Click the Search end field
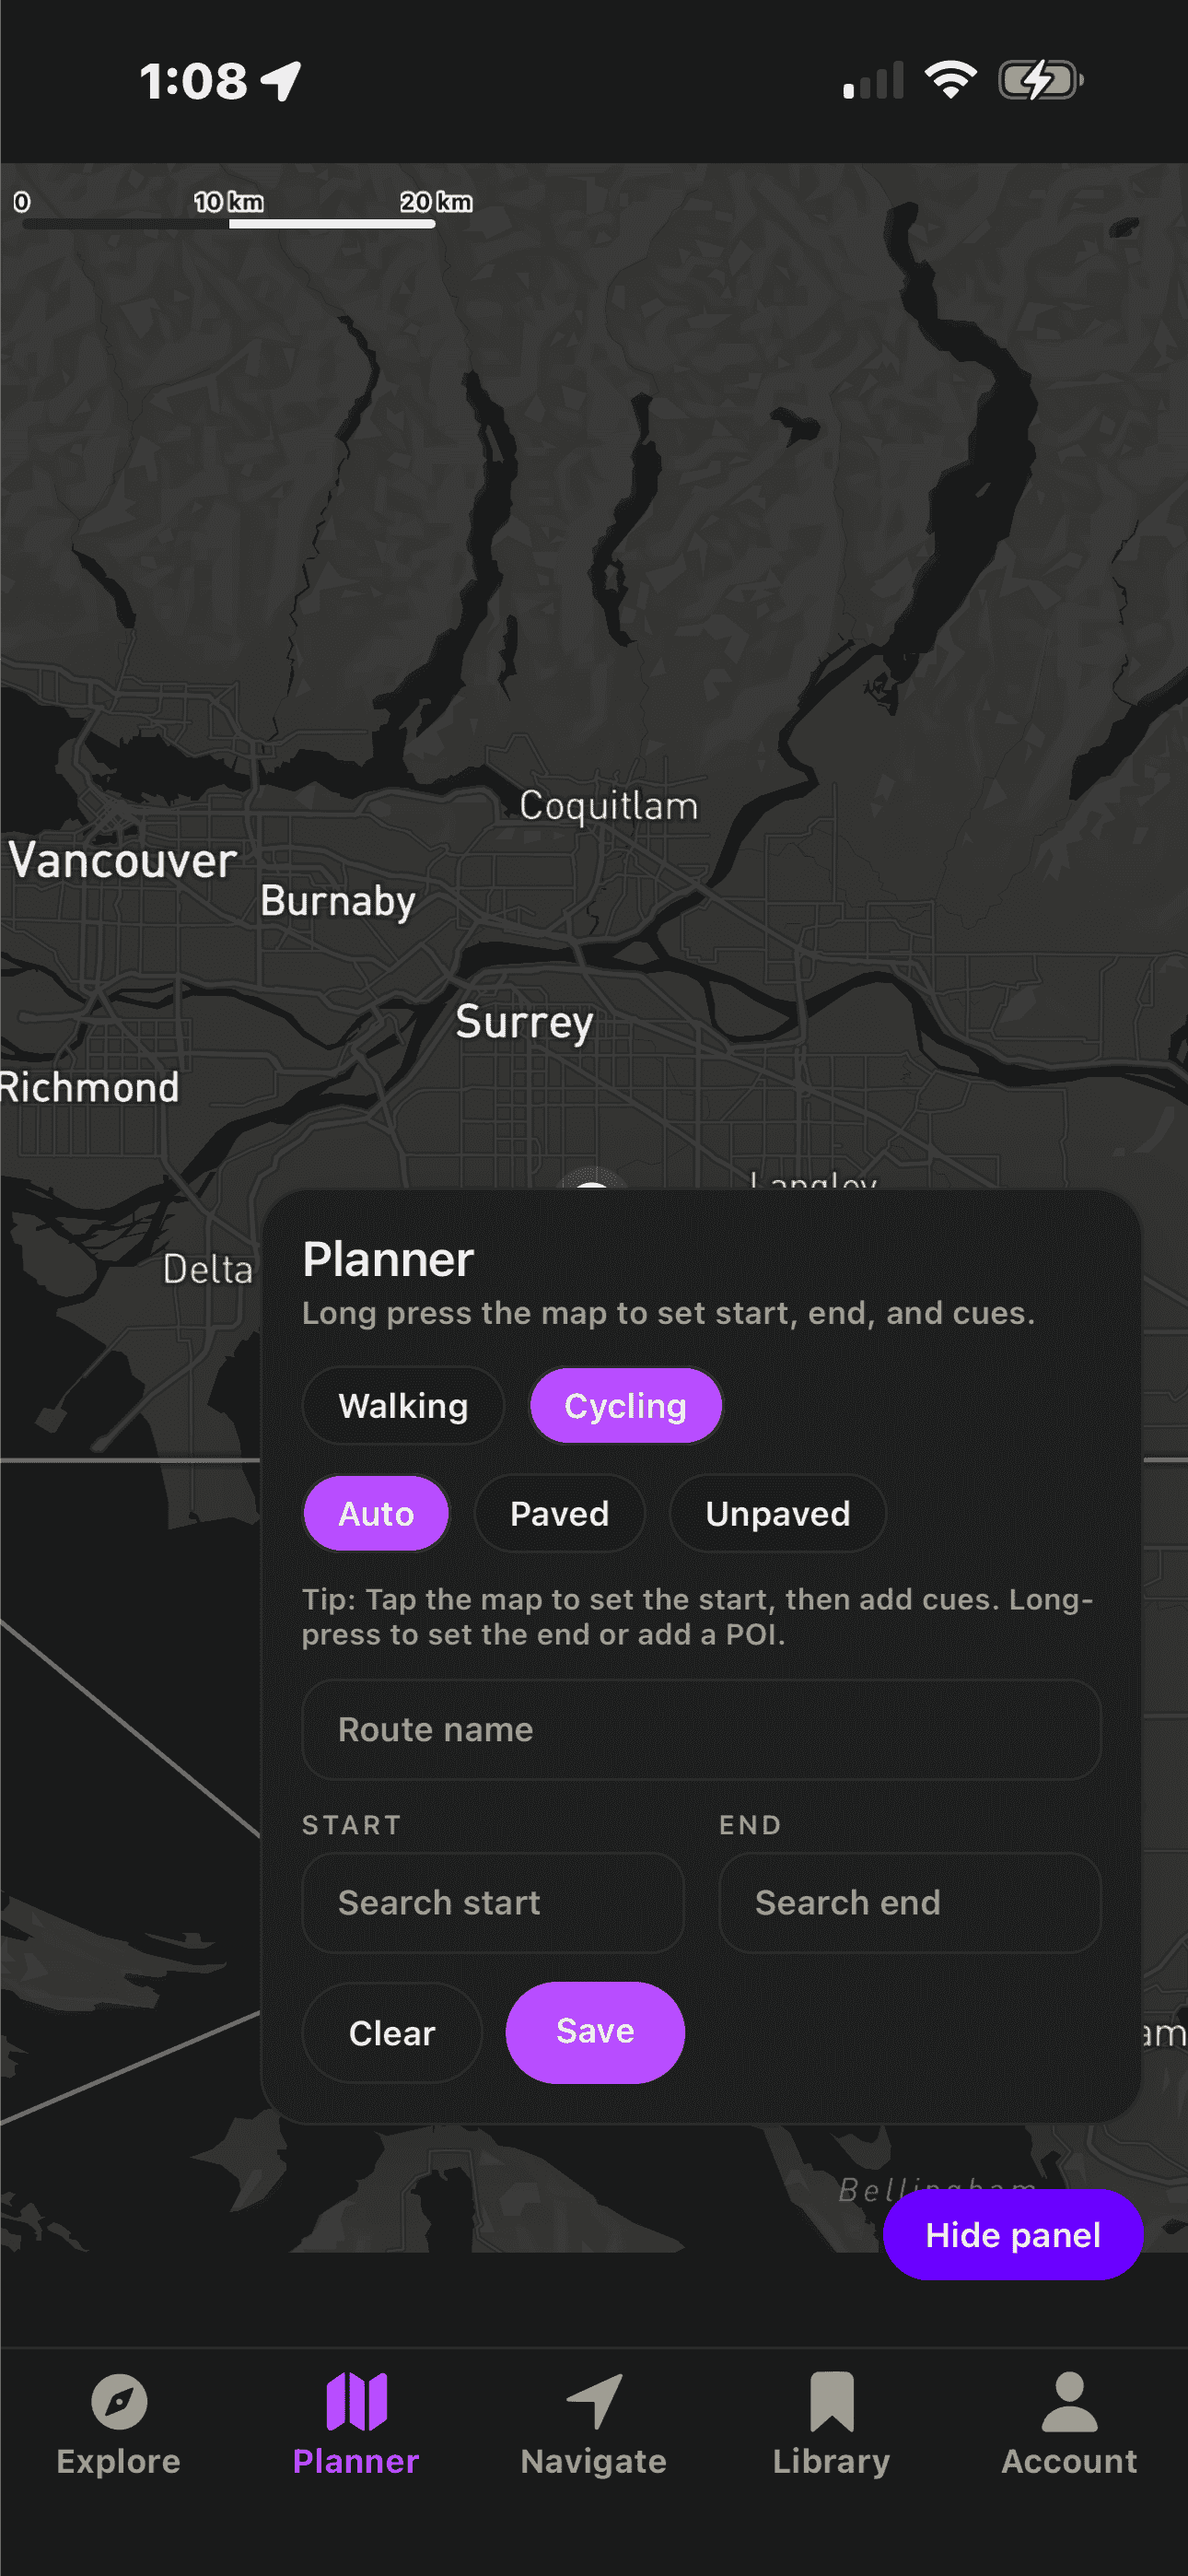The image size is (1188, 2576). pyautogui.click(x=909, y=1902)
